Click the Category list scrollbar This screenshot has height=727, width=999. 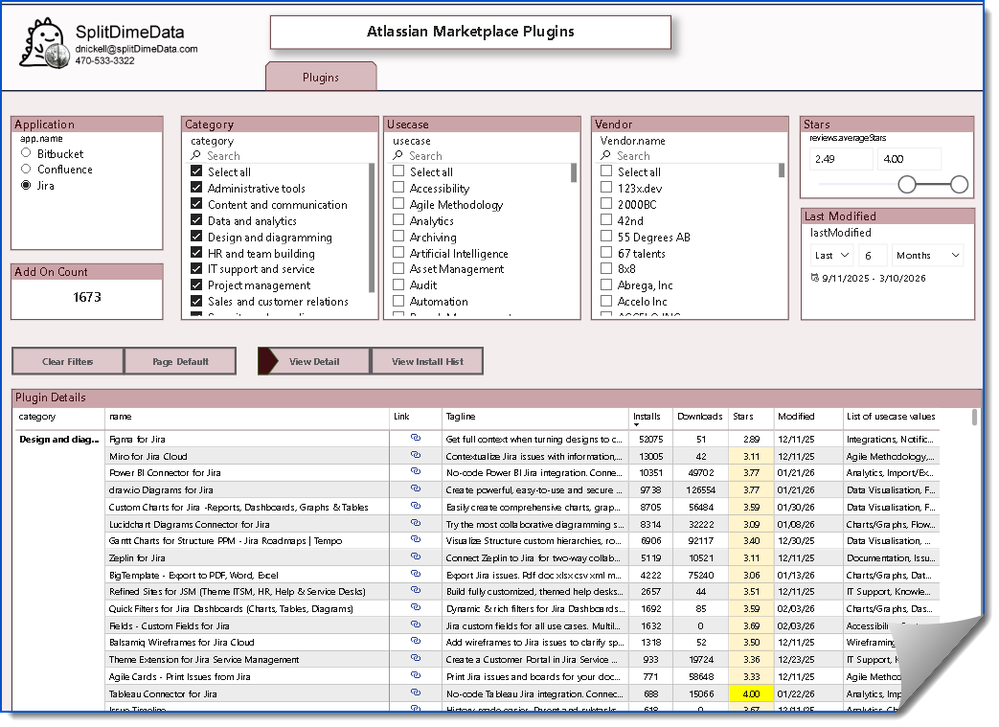372,228
